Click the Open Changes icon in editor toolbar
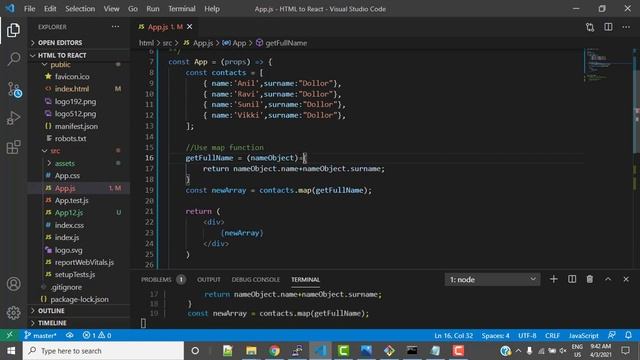 tap(590, 27)
